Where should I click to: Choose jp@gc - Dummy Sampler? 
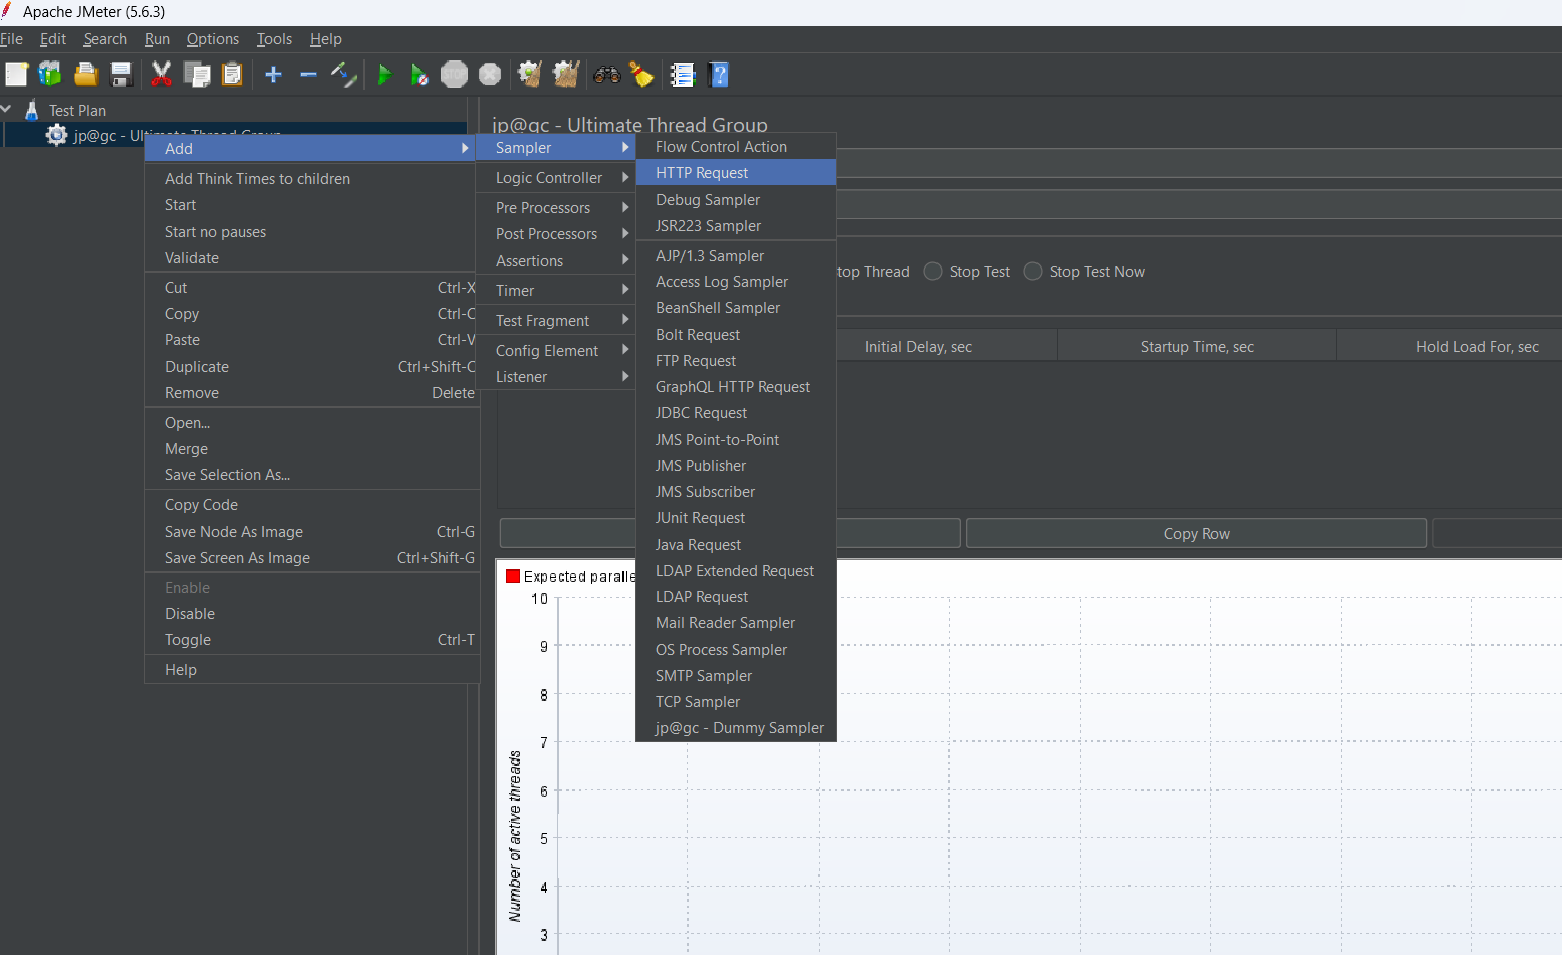pyautogui.click(x=736, y=727)
